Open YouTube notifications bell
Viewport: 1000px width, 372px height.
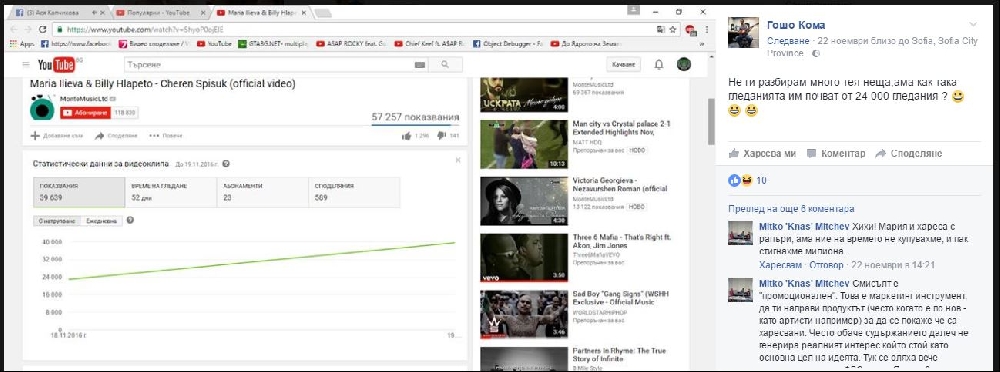click(x=659, y=64)
